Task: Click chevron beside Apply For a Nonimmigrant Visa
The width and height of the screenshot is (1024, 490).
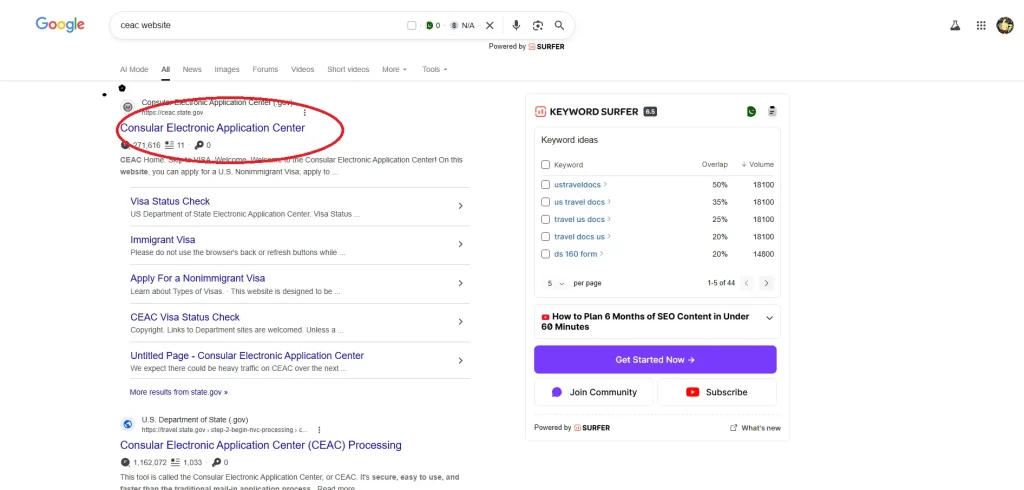Action: pyautogui.click(x=460, y=283)
